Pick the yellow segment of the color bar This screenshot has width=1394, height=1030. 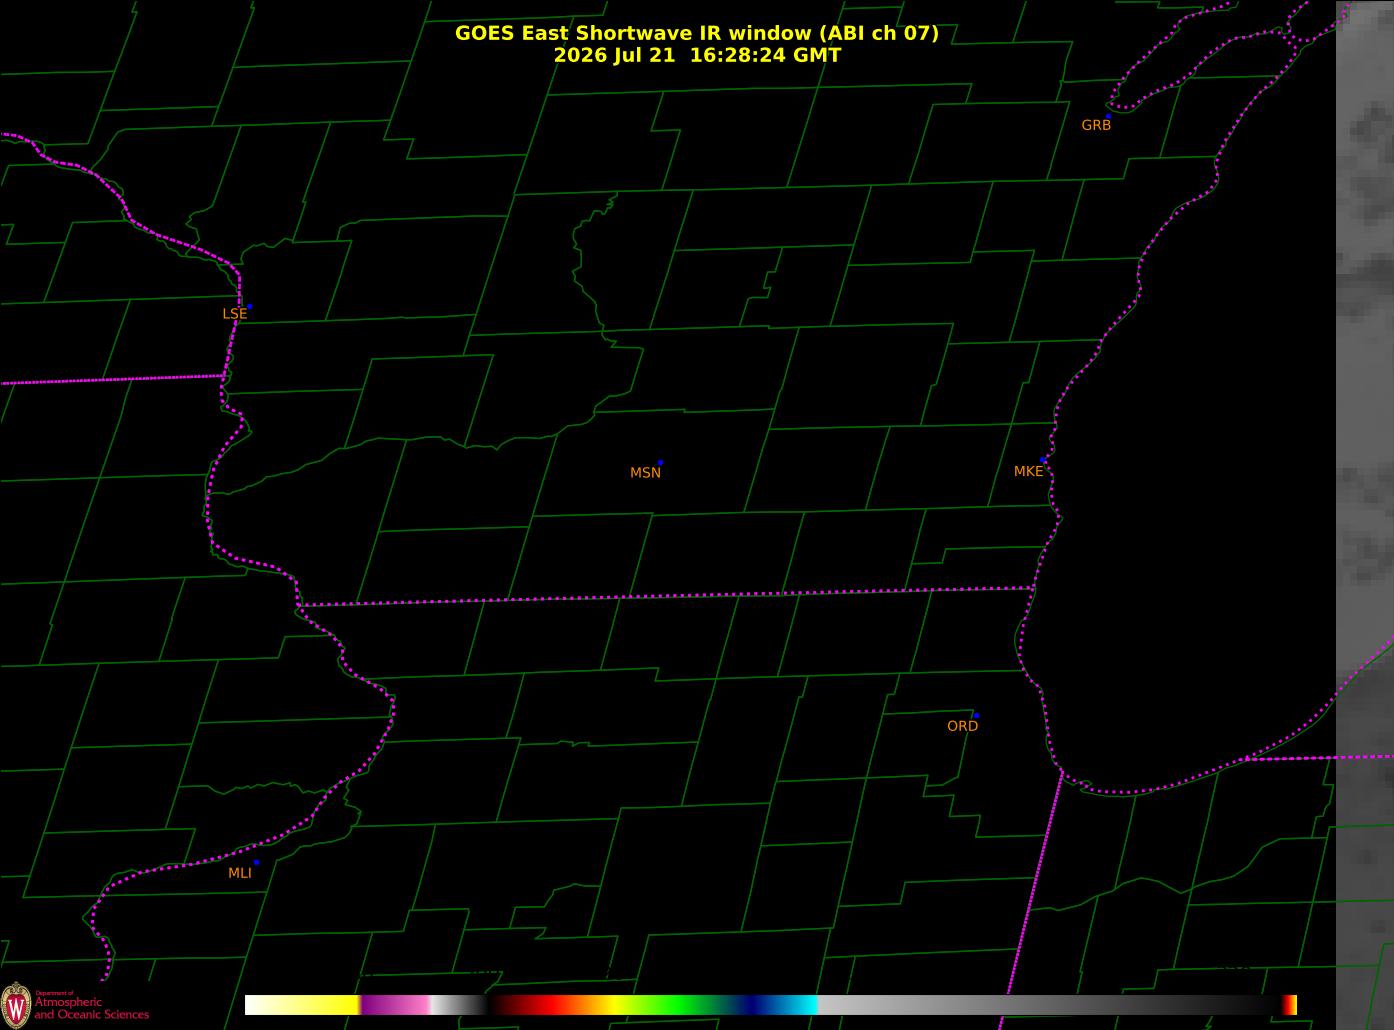pyautogui.click(x=319, y=1005)
